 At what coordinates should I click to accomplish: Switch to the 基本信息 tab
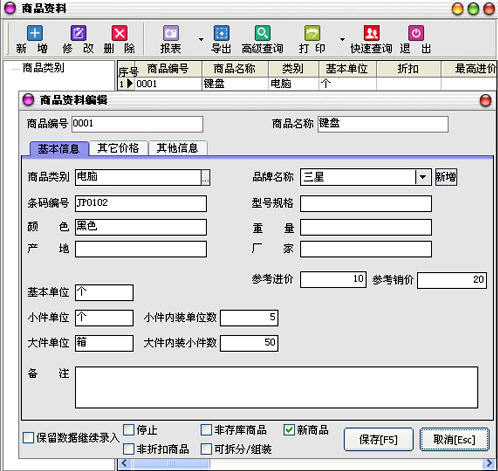(x=59, y=148)
